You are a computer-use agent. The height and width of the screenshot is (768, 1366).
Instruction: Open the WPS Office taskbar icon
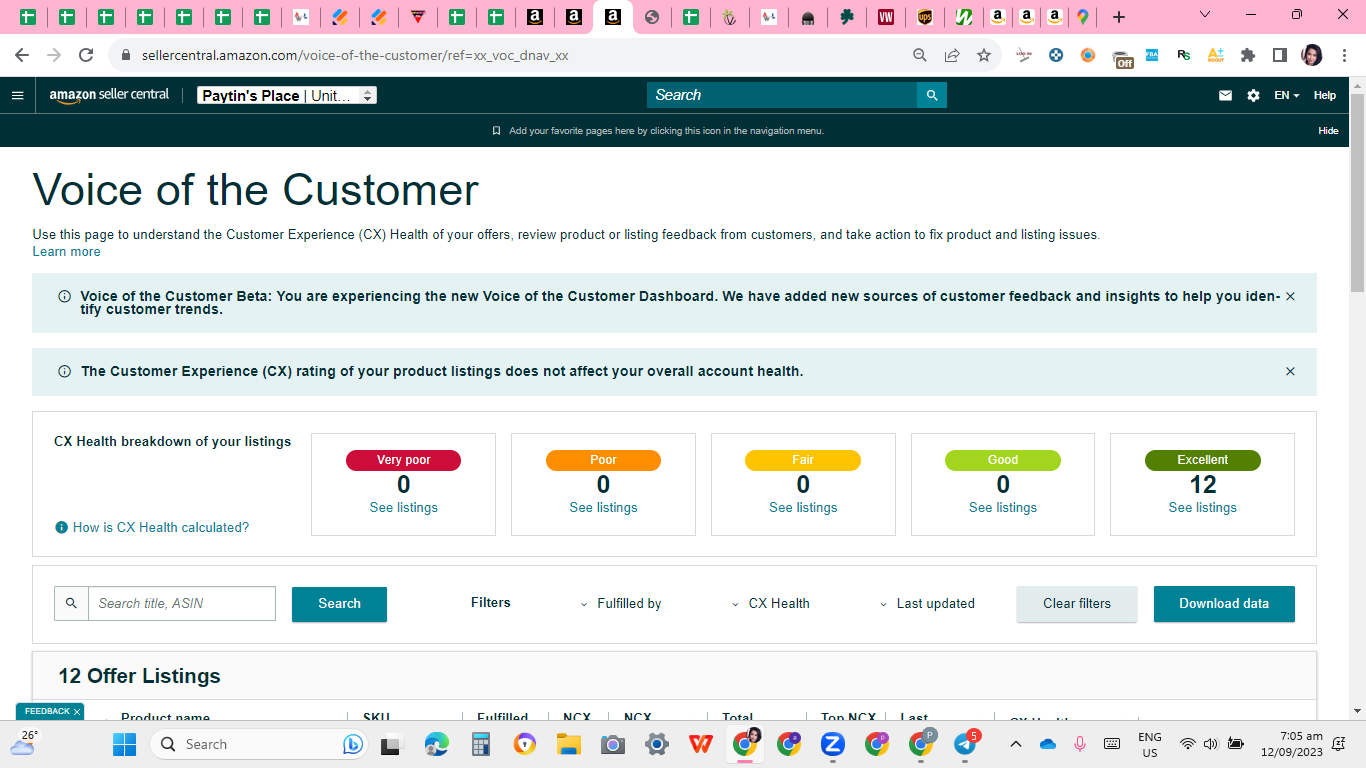tap(701, 744)
